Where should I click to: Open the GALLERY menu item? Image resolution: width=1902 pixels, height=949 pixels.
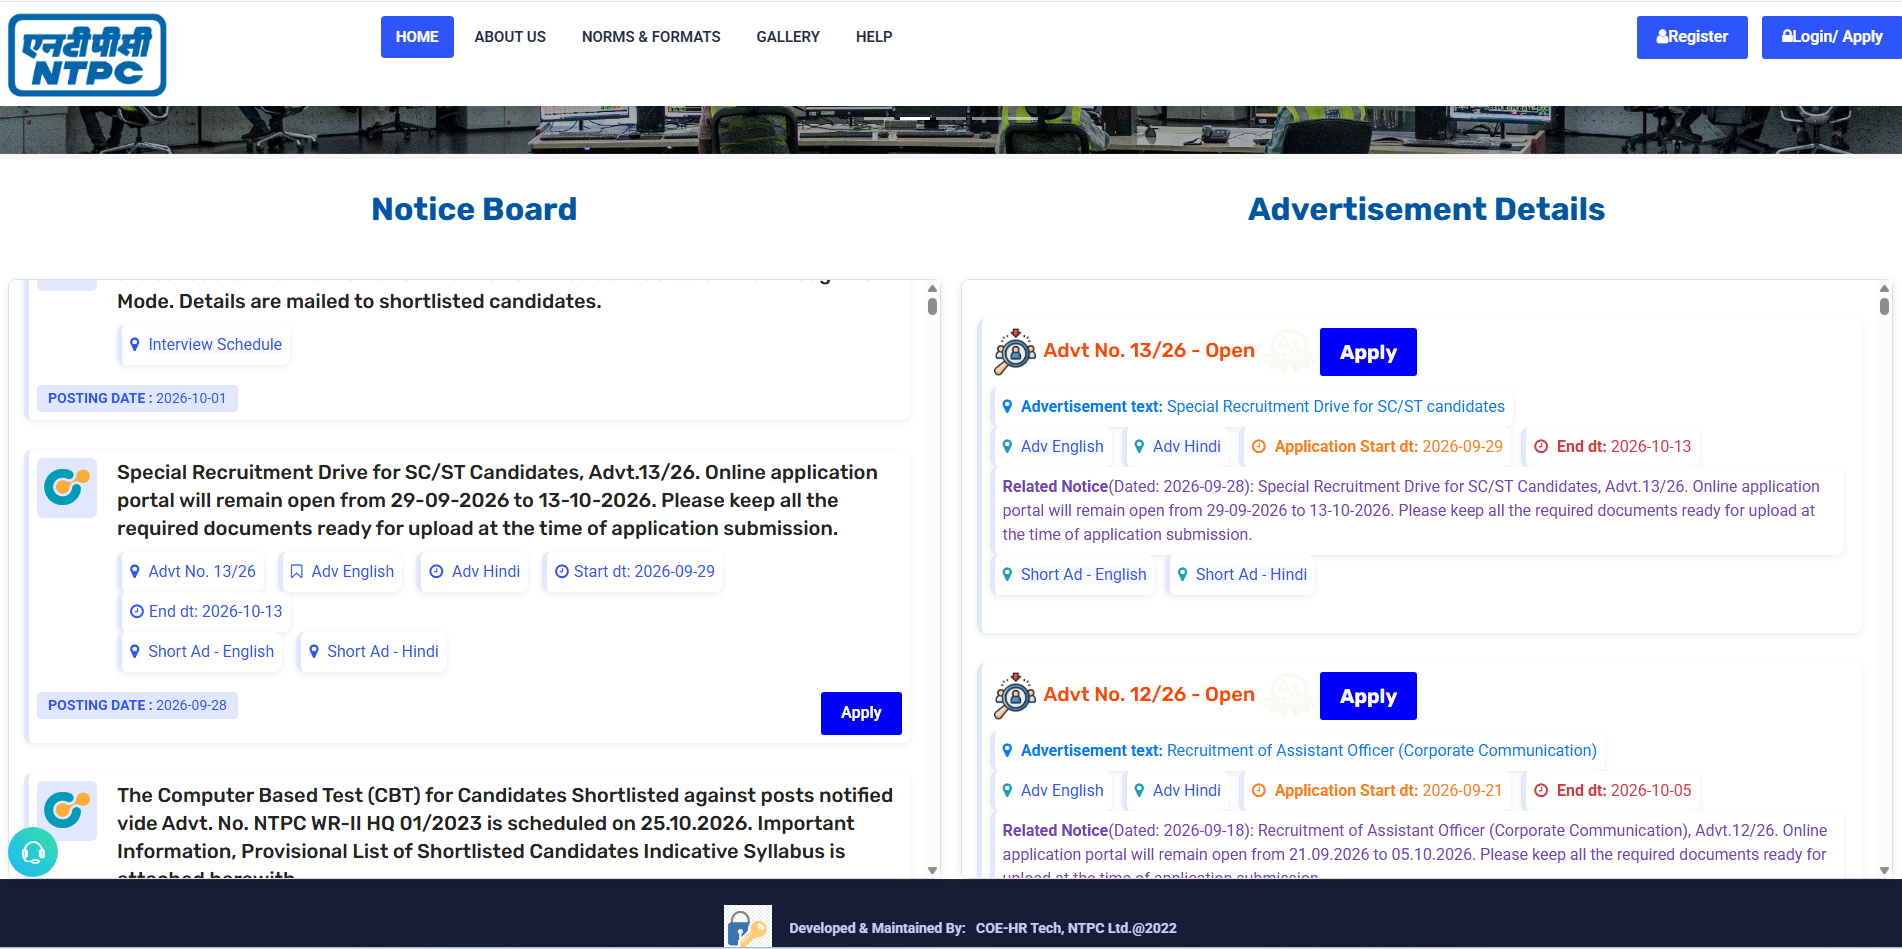point(788,37)
